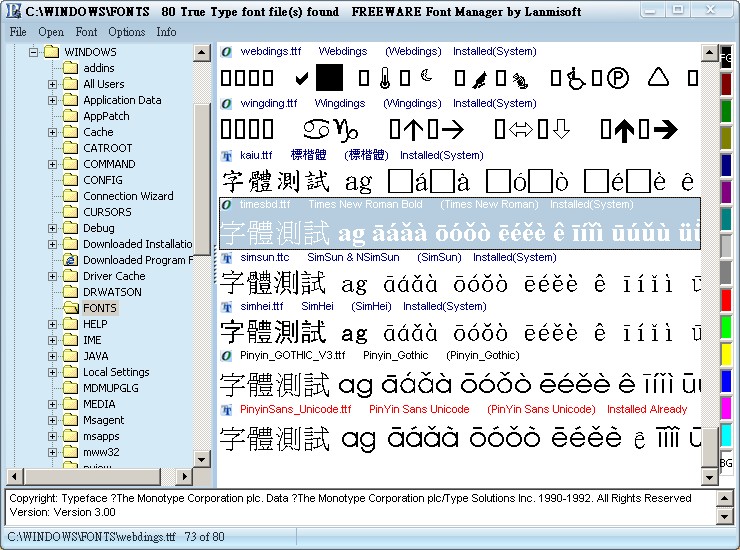The width and height of the screenshot is (740, 550).
Task: Select the magenta color swatch
Action: click(726, 408)
